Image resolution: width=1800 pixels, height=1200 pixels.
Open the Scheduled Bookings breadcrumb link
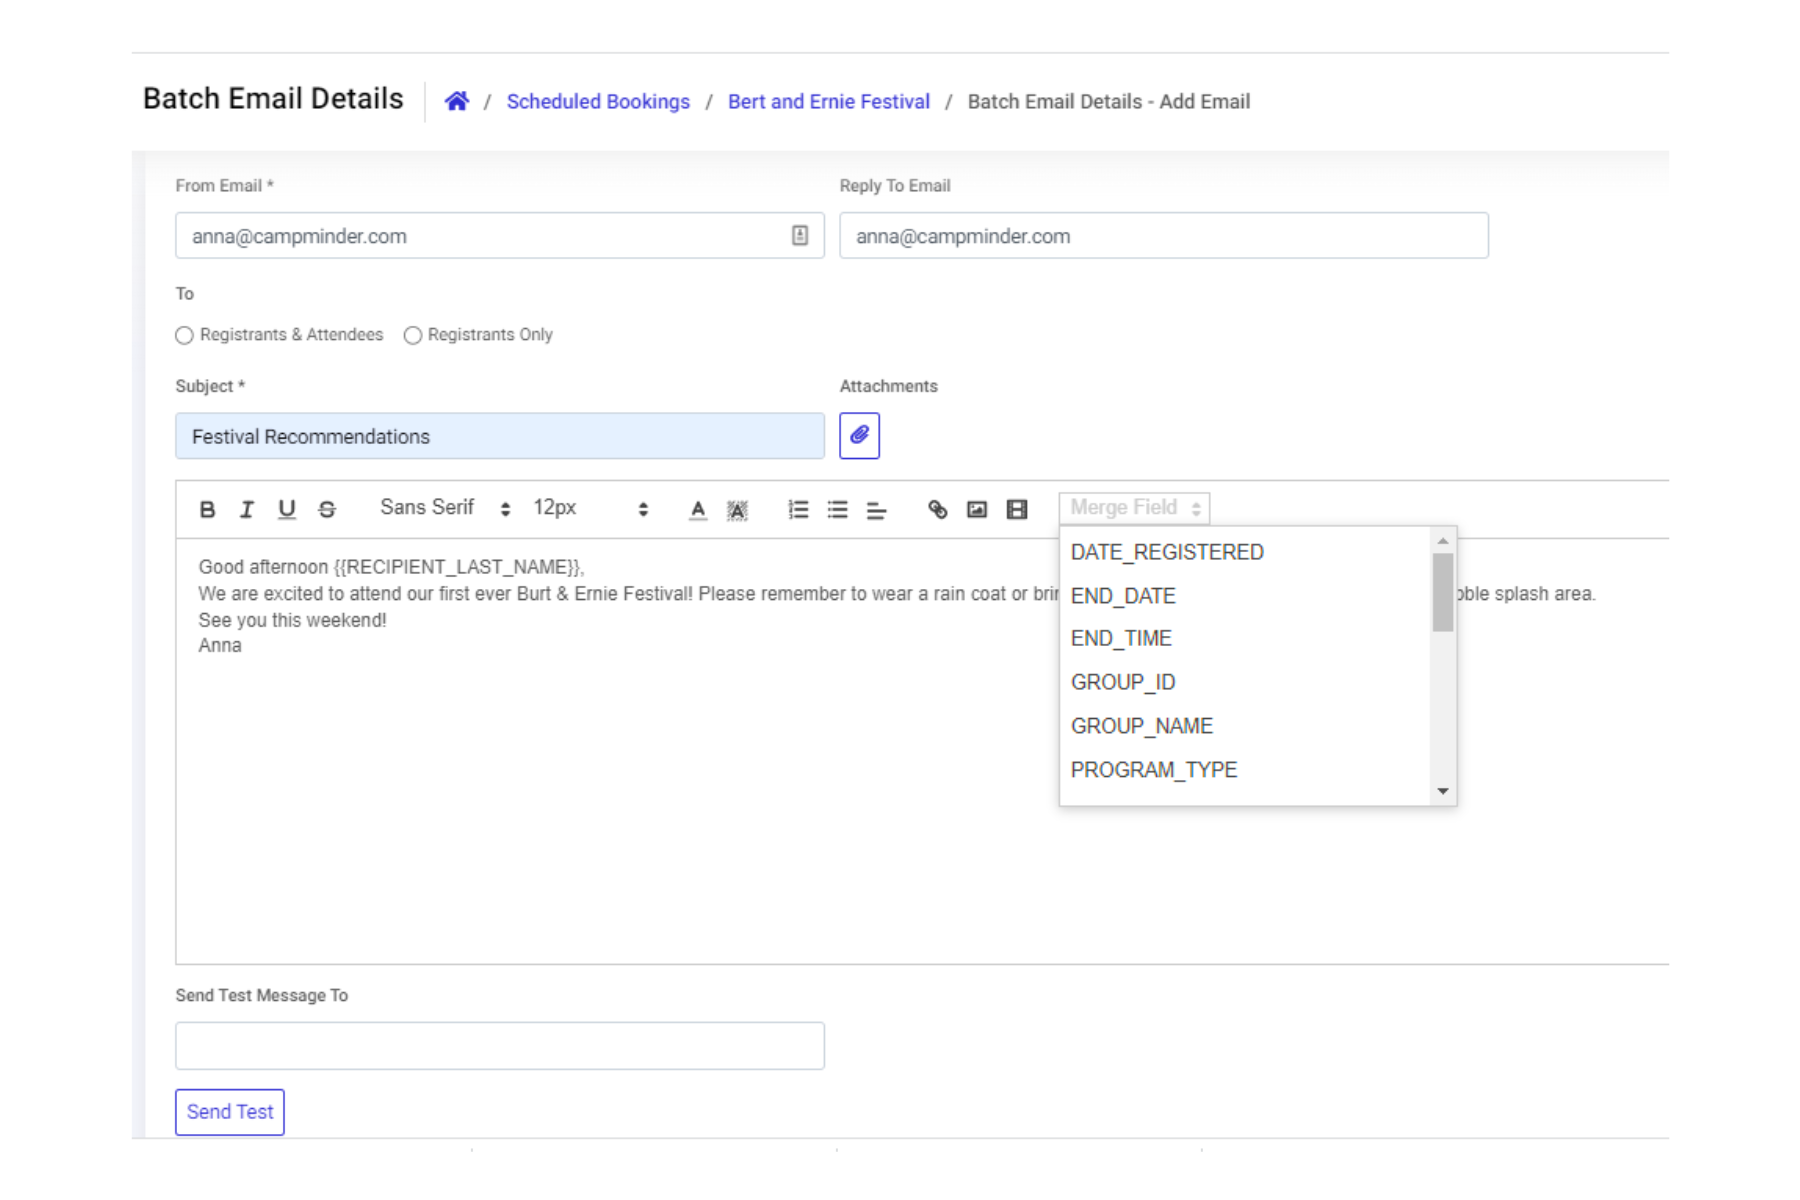[598, 102]
